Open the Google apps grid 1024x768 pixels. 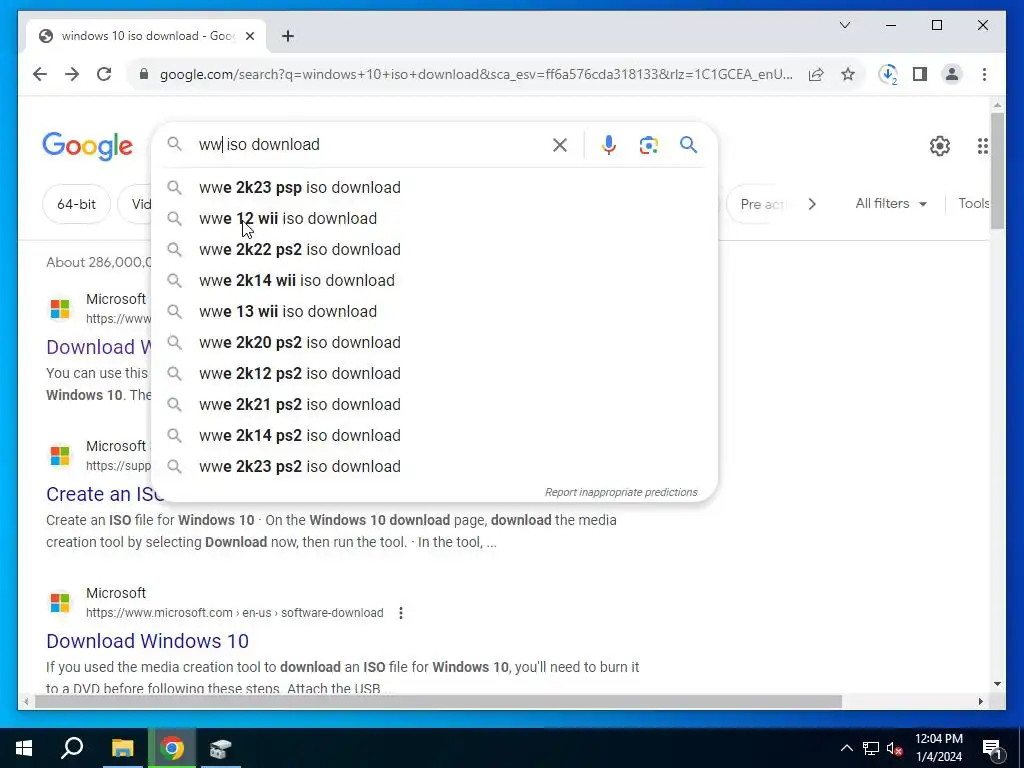click(982, 146)
